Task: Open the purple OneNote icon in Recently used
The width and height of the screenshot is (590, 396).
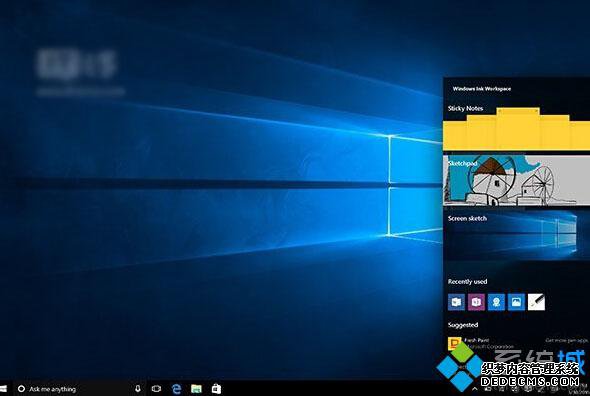Action: click(x=476, y=302)
